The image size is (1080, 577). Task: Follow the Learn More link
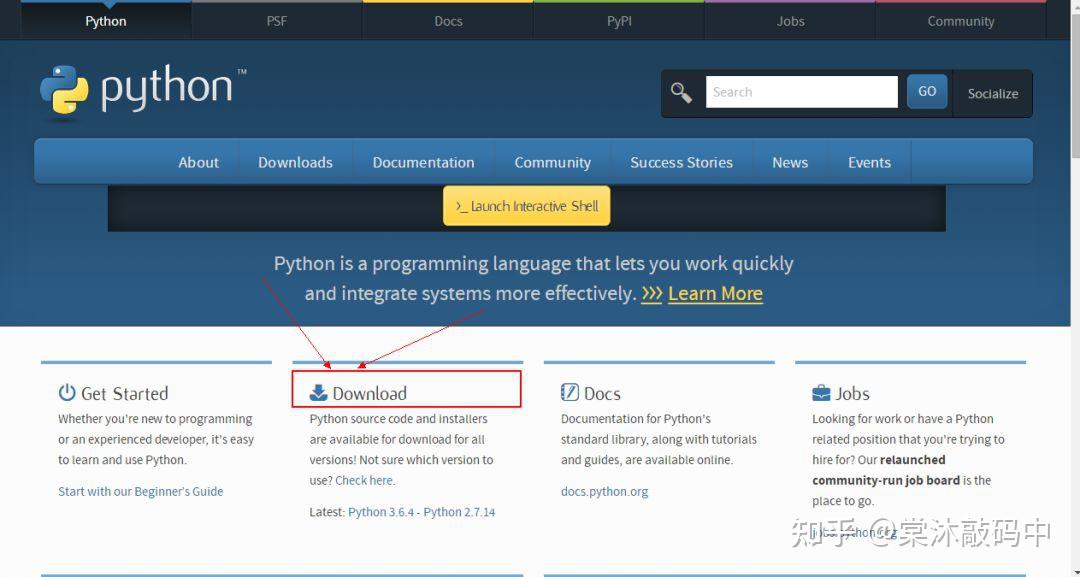point(715,293)
